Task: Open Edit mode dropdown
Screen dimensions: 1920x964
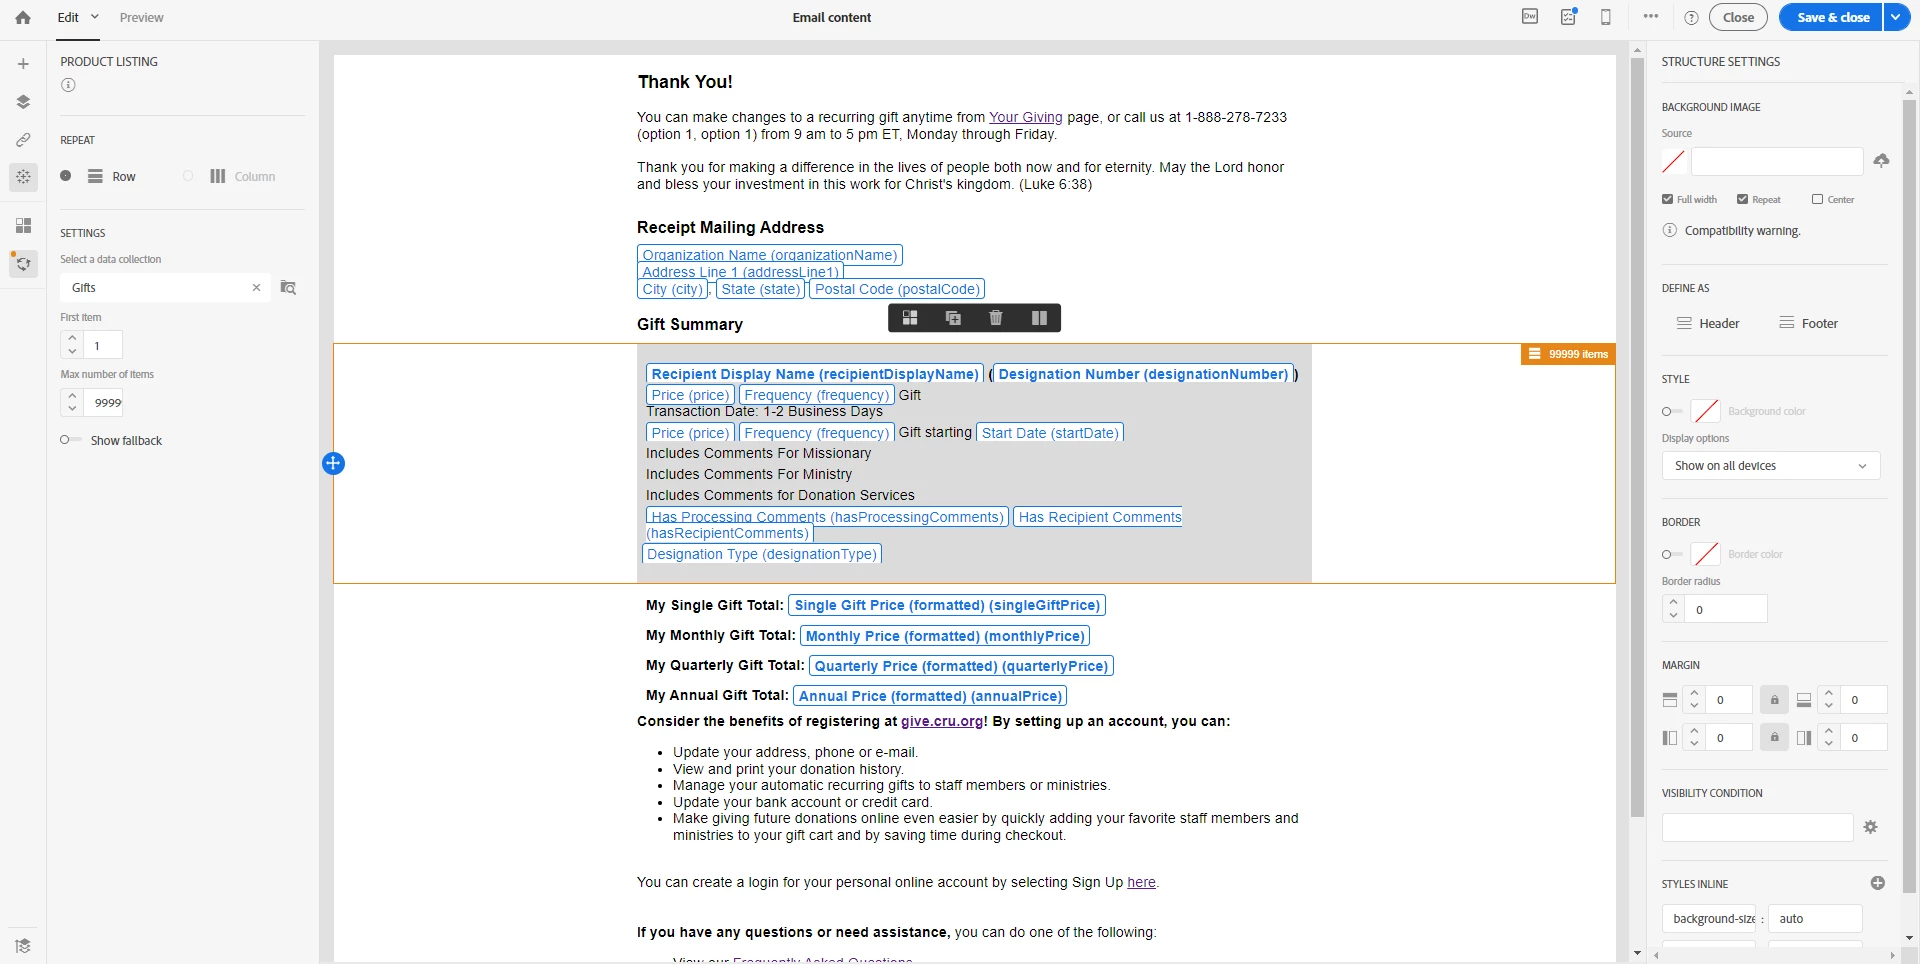Action: pyautogui.click(x=78, y=17)
